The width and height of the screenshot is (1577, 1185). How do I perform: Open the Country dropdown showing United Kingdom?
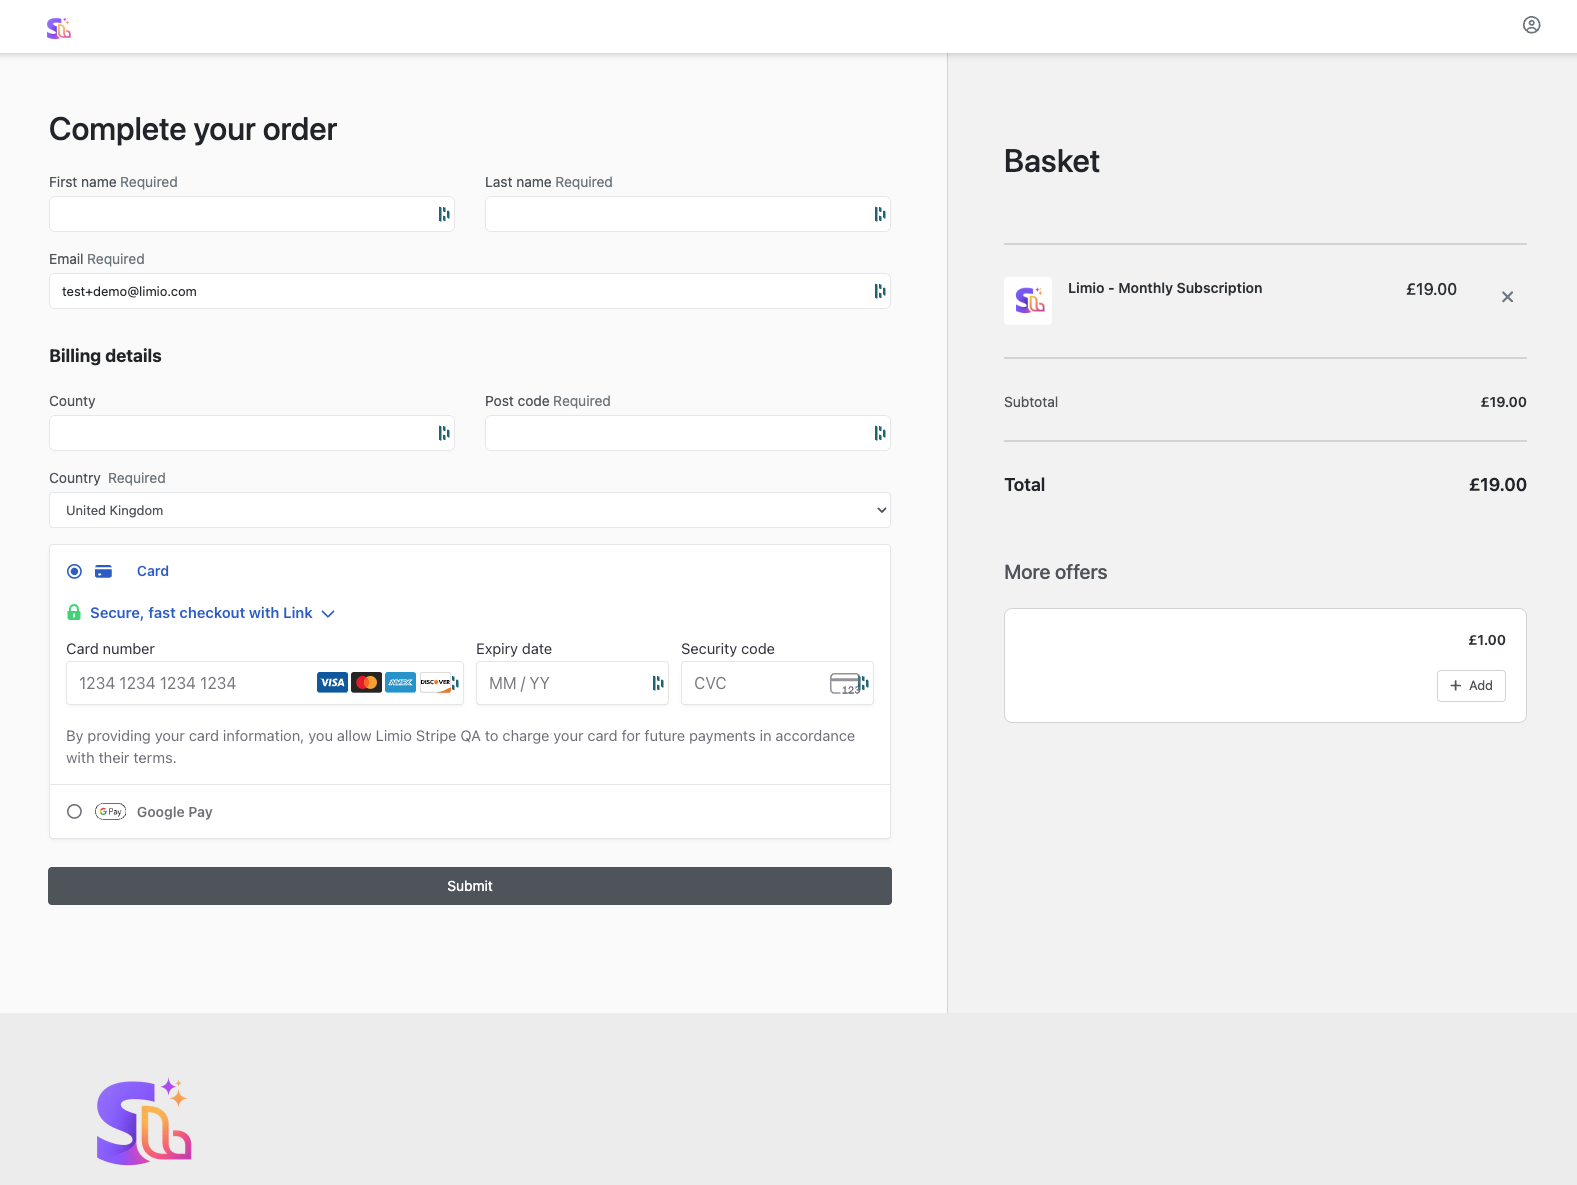(470, 510)
